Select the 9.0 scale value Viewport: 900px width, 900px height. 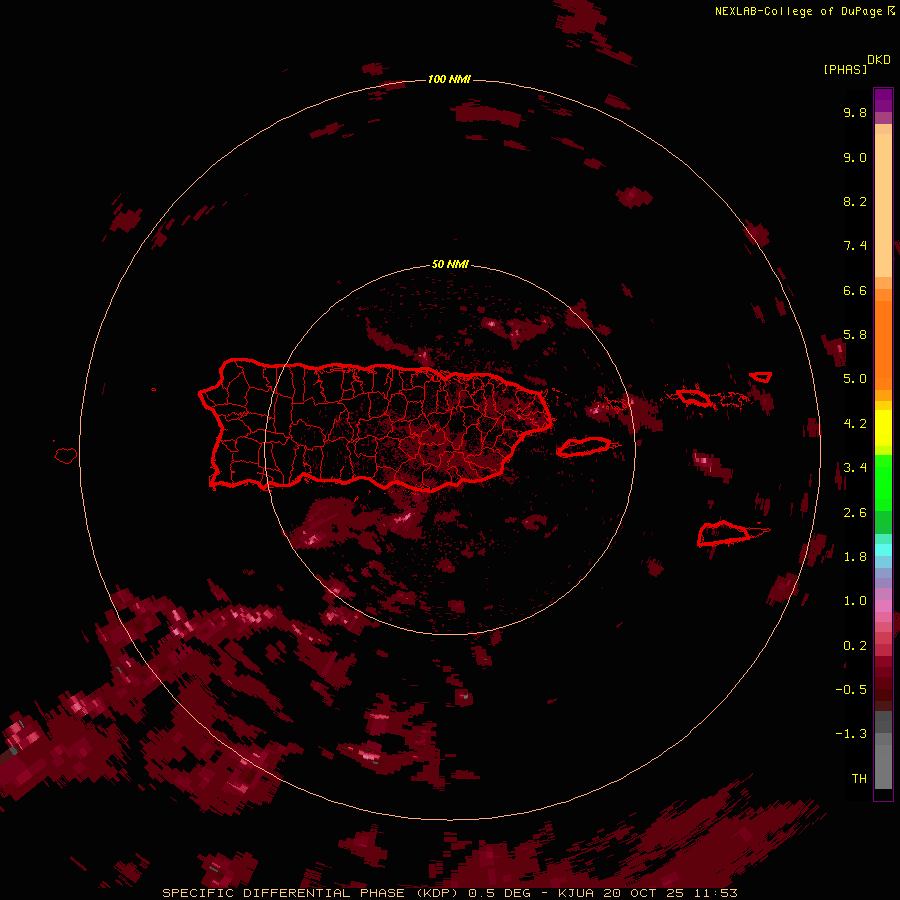click(x=855, y=157)
